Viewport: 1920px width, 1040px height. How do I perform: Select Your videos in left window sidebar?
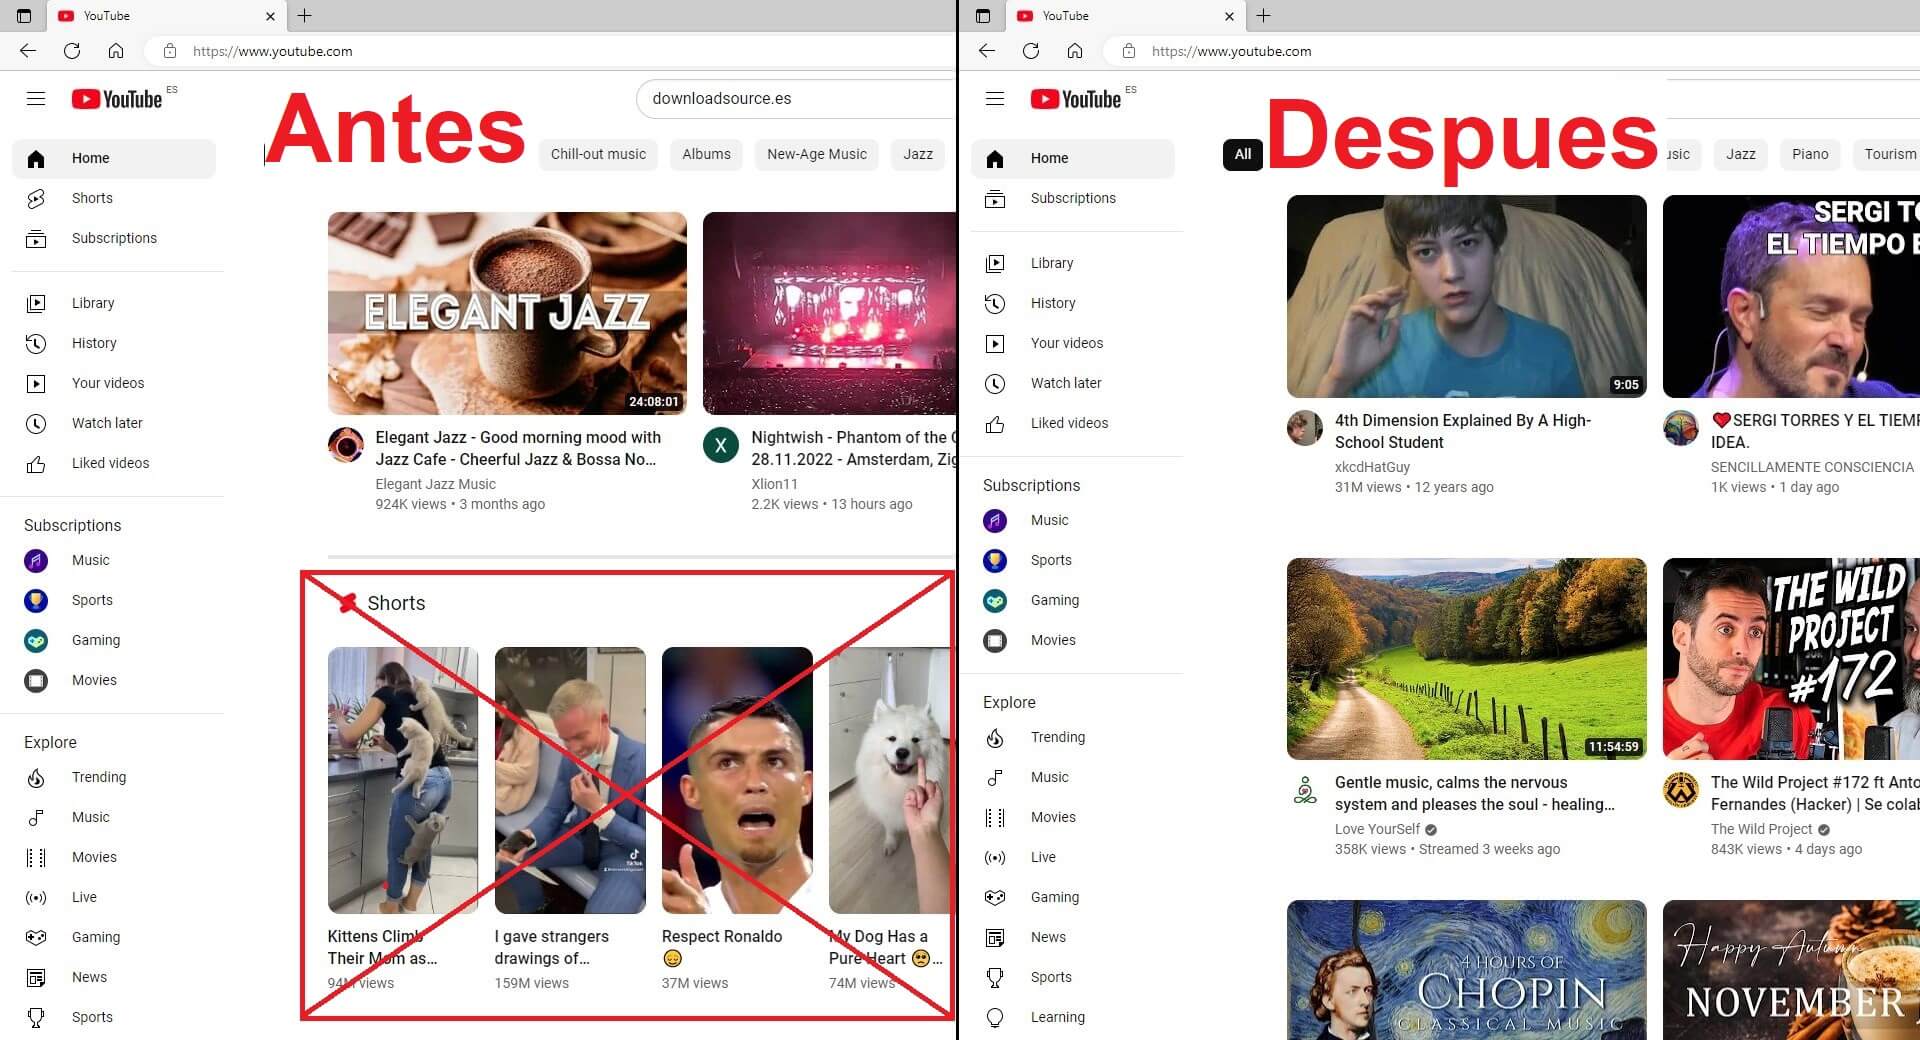coord(114,383)
